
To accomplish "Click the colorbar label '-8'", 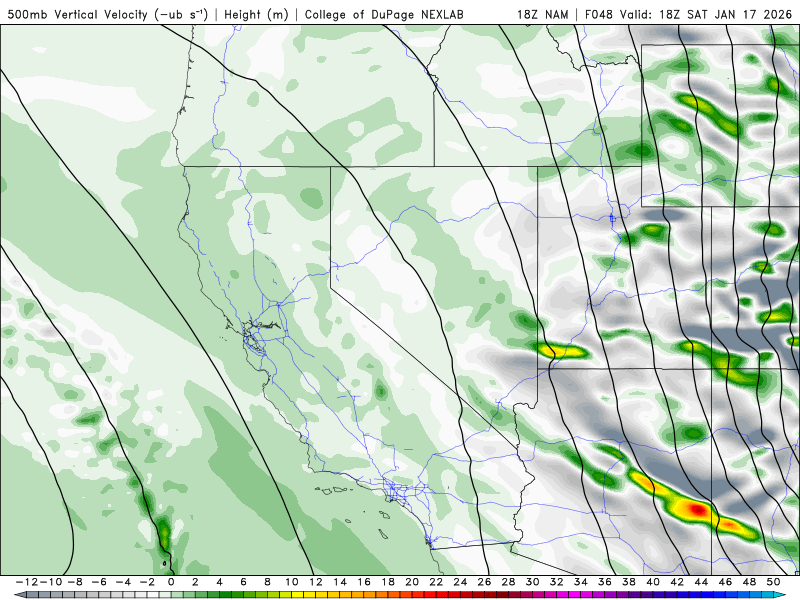I will (x=75, y=582).
